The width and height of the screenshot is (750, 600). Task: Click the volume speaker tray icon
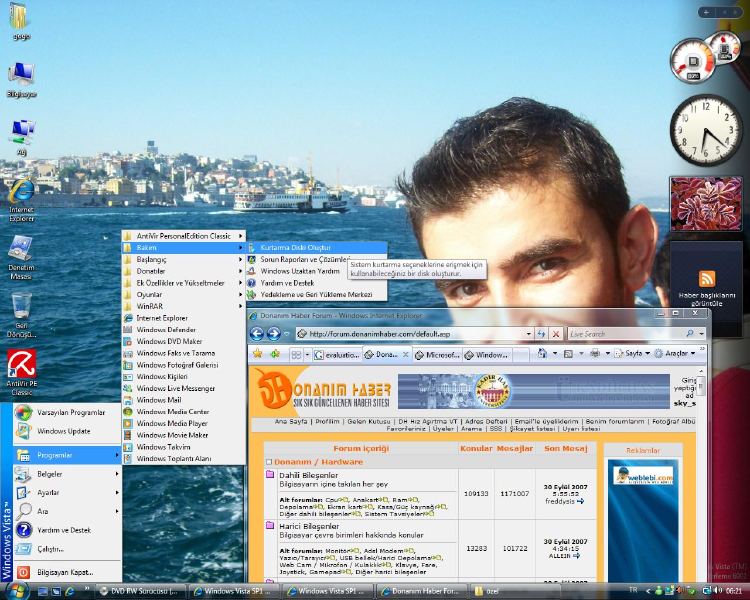click(x=718, y=591)
